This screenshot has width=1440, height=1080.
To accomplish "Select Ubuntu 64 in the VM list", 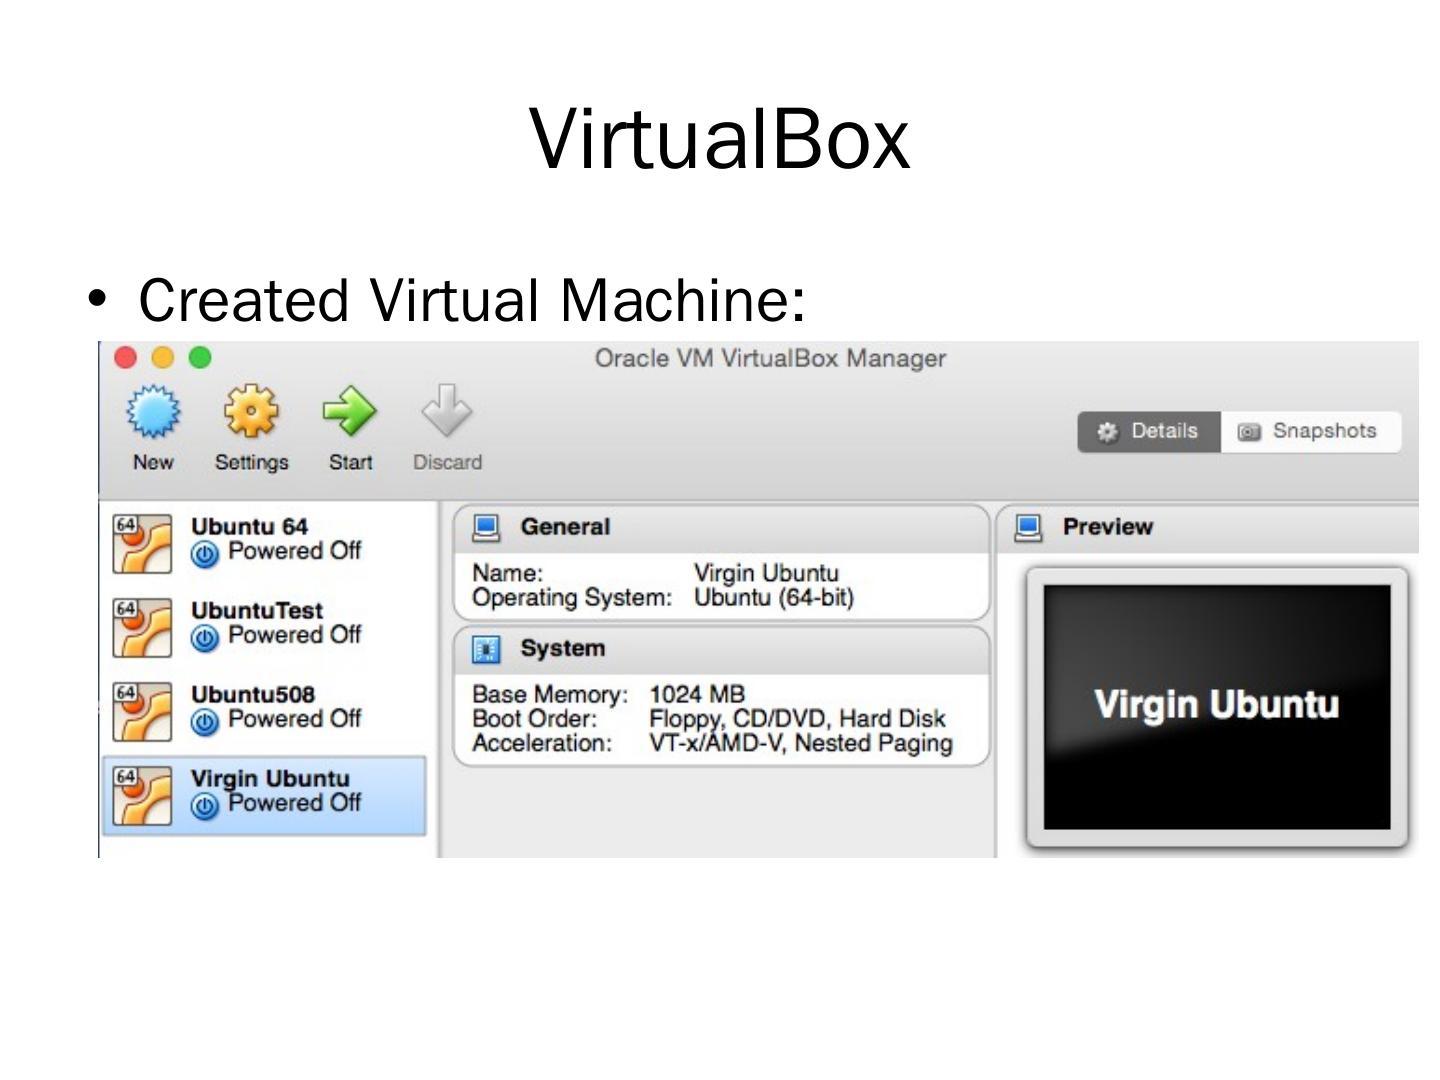I will (x=265, y=542).
